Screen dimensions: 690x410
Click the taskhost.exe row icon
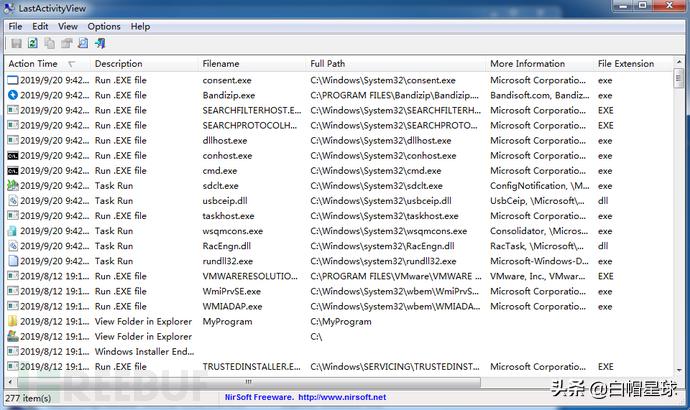click(x=13, y=216)
